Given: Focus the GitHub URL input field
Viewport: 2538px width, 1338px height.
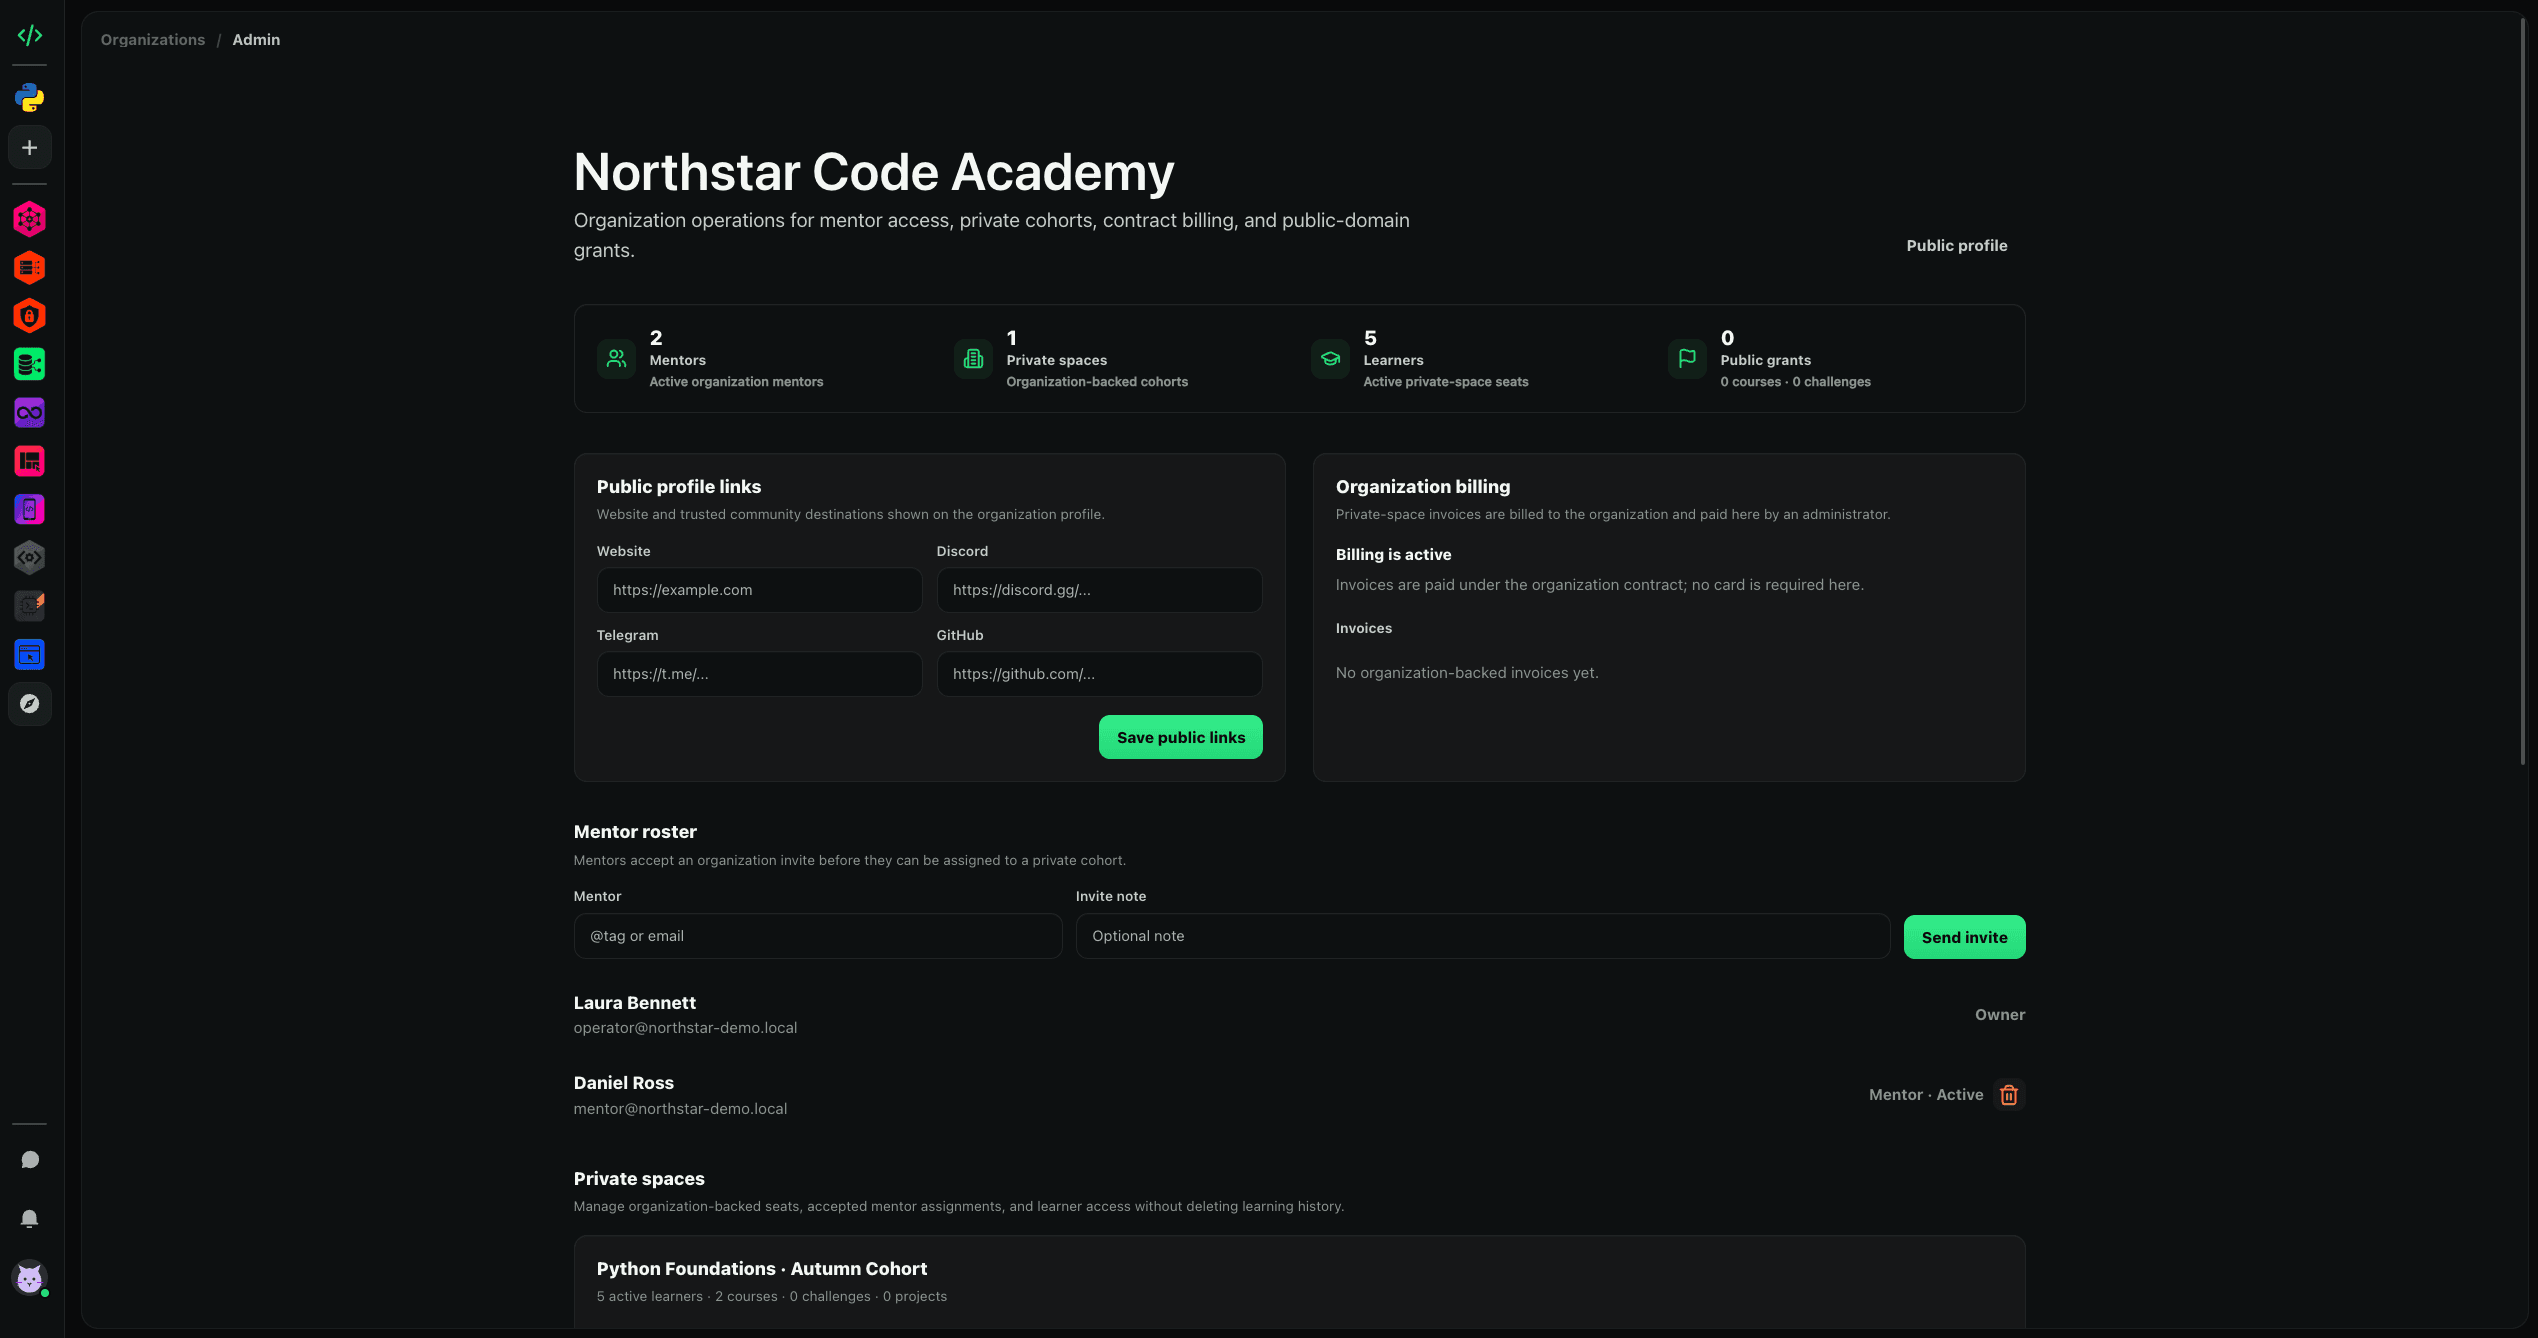Looking at the screenshot, I should [1099, 674].
